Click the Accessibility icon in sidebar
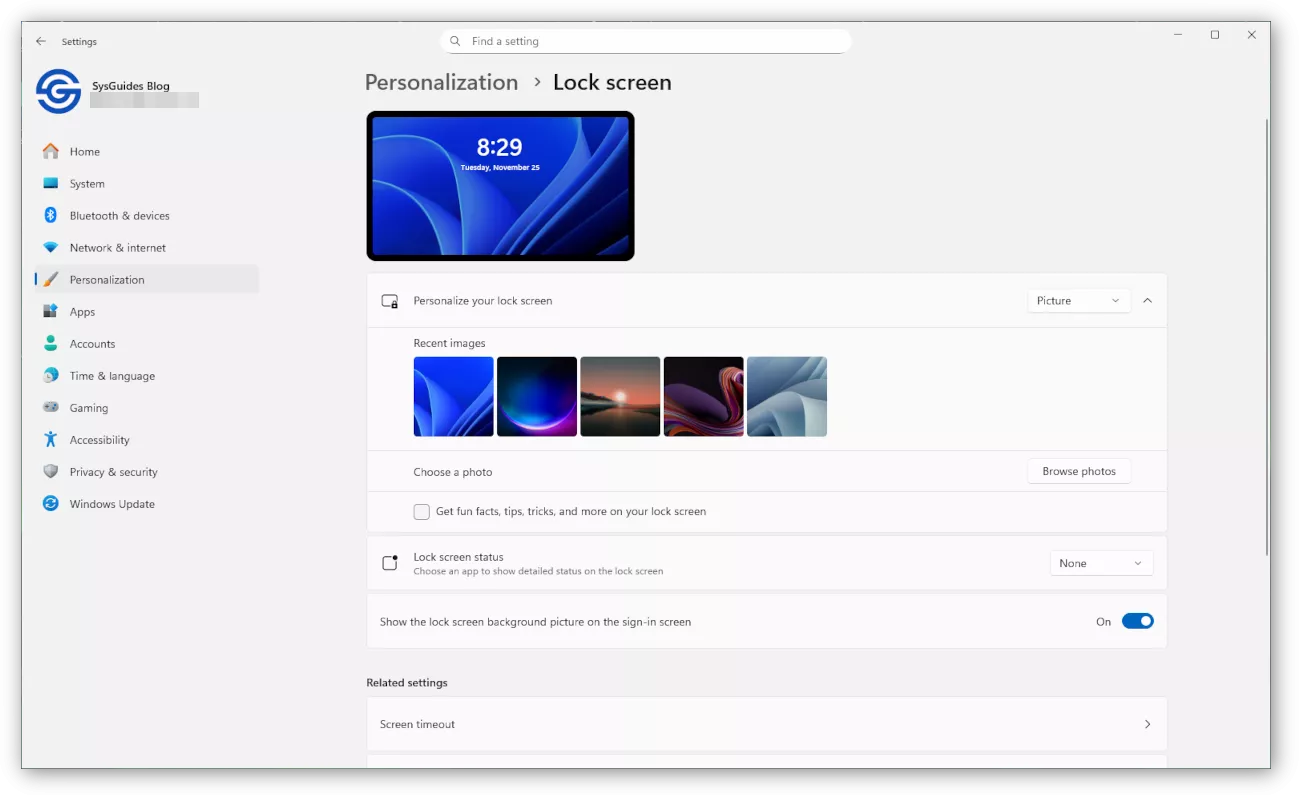Screen dimensions: 1299x795 pyautogui.click(x=51, y=439)
